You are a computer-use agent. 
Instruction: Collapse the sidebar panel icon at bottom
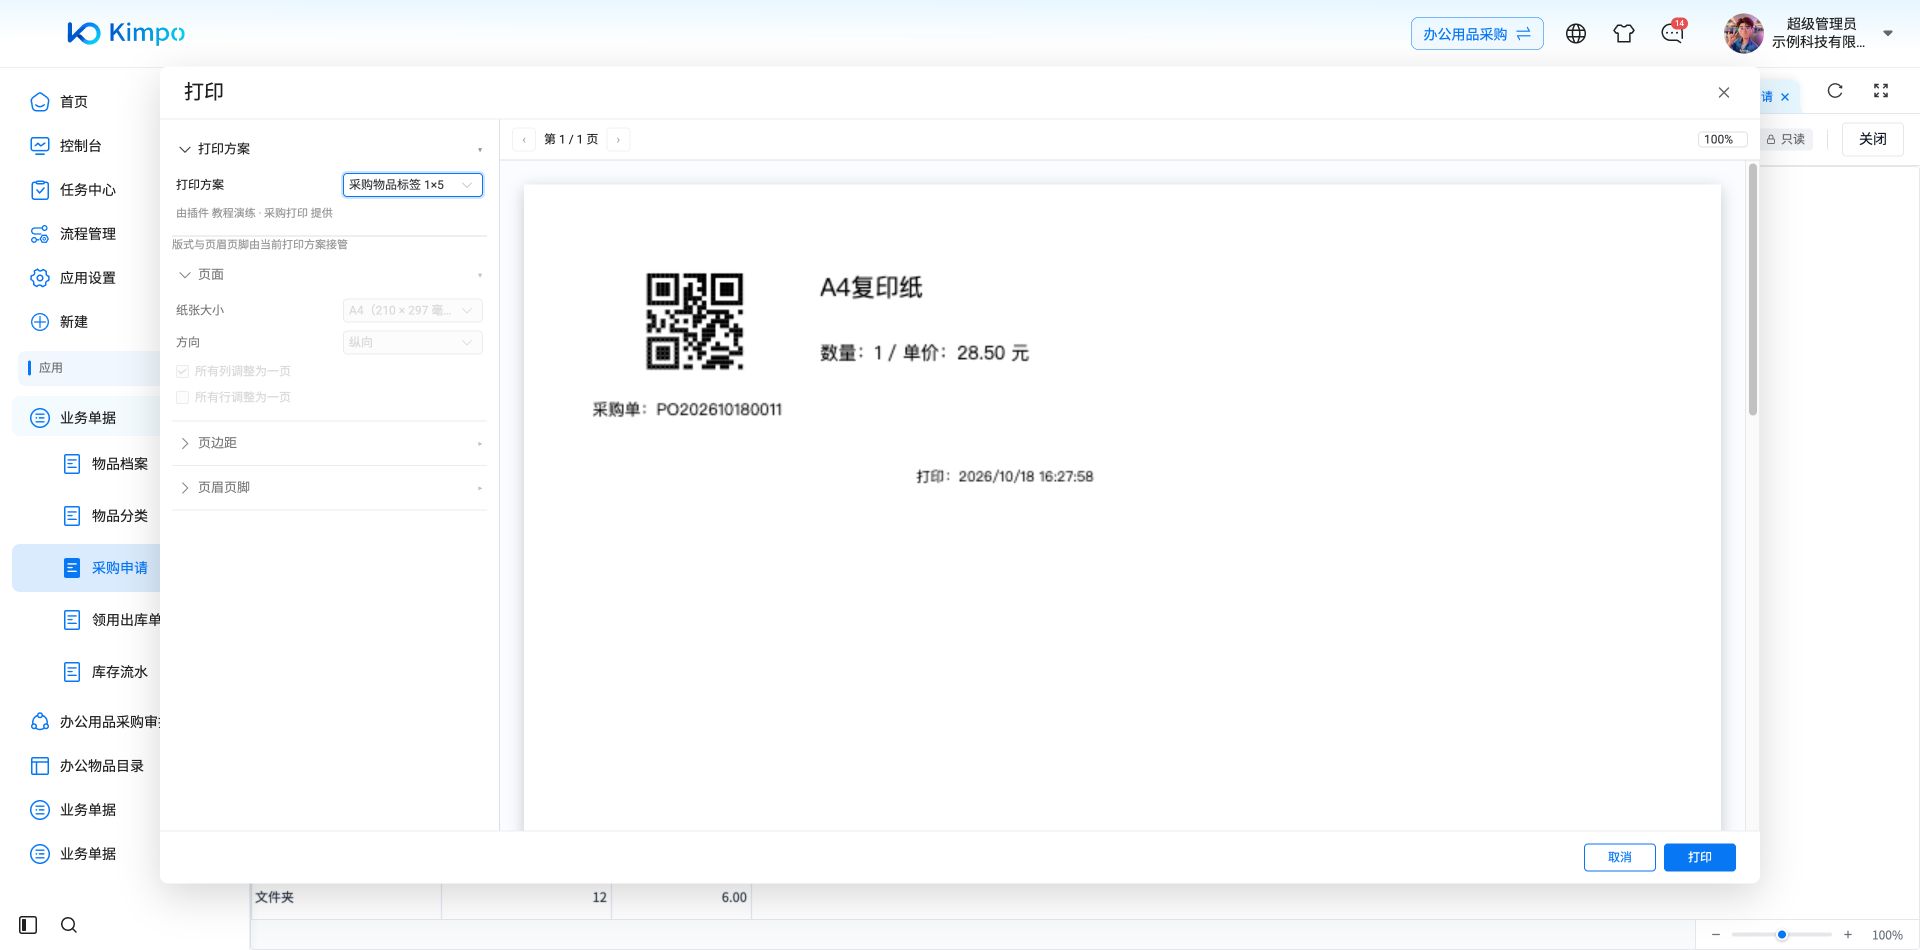[28, 925]
